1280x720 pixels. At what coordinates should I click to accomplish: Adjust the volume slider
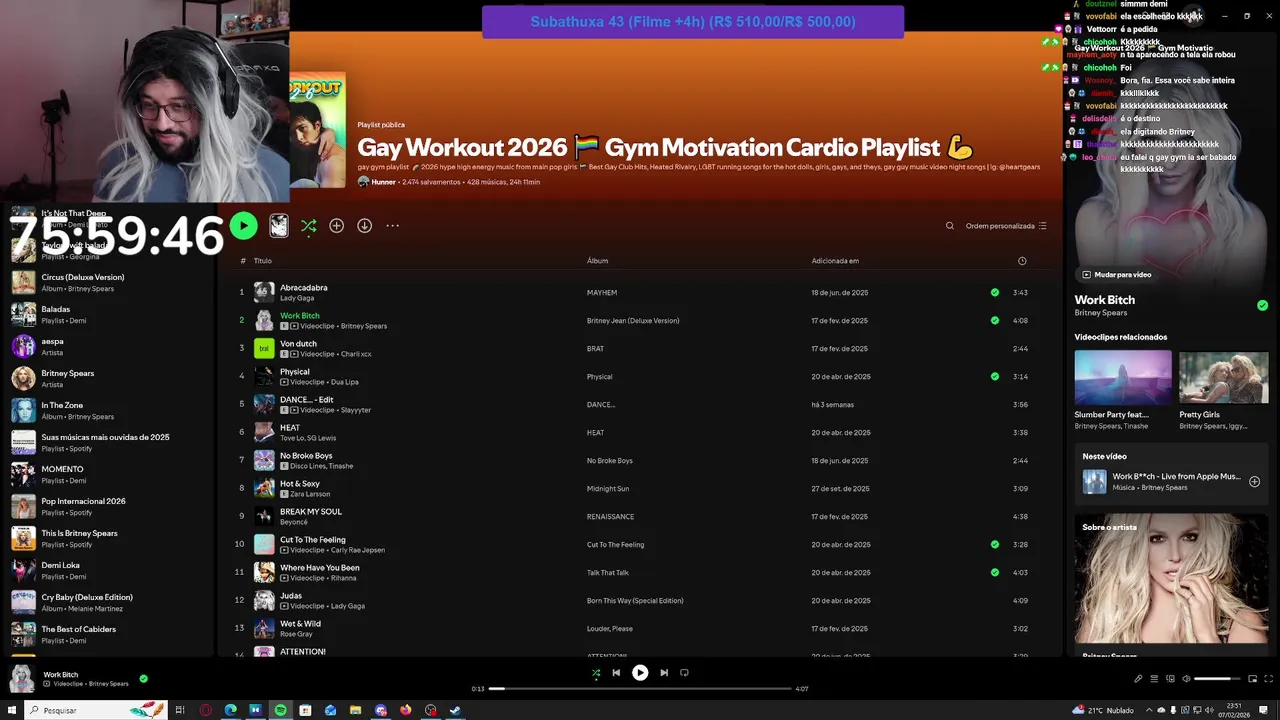[x=1218, y=679]
